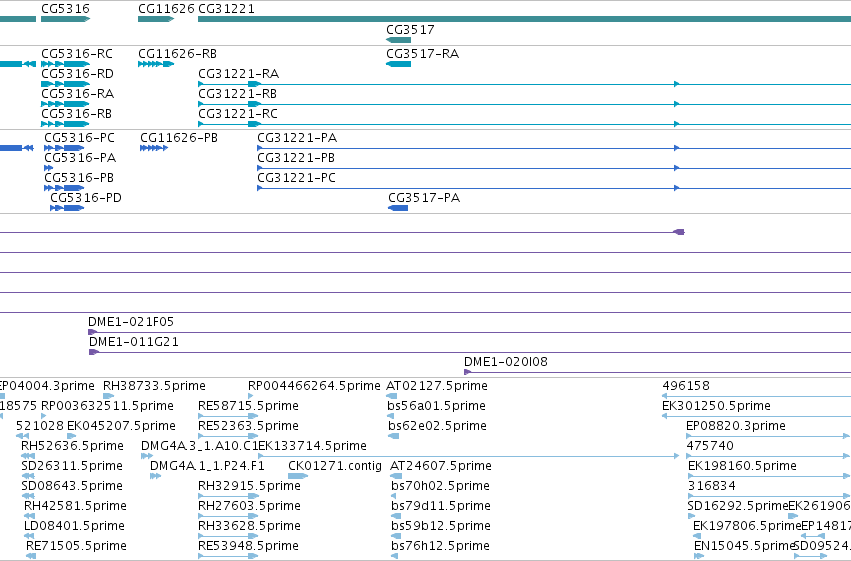Select transcript CG31221-RC
Viewport: 851px width, 561px height.
[238, 114]
